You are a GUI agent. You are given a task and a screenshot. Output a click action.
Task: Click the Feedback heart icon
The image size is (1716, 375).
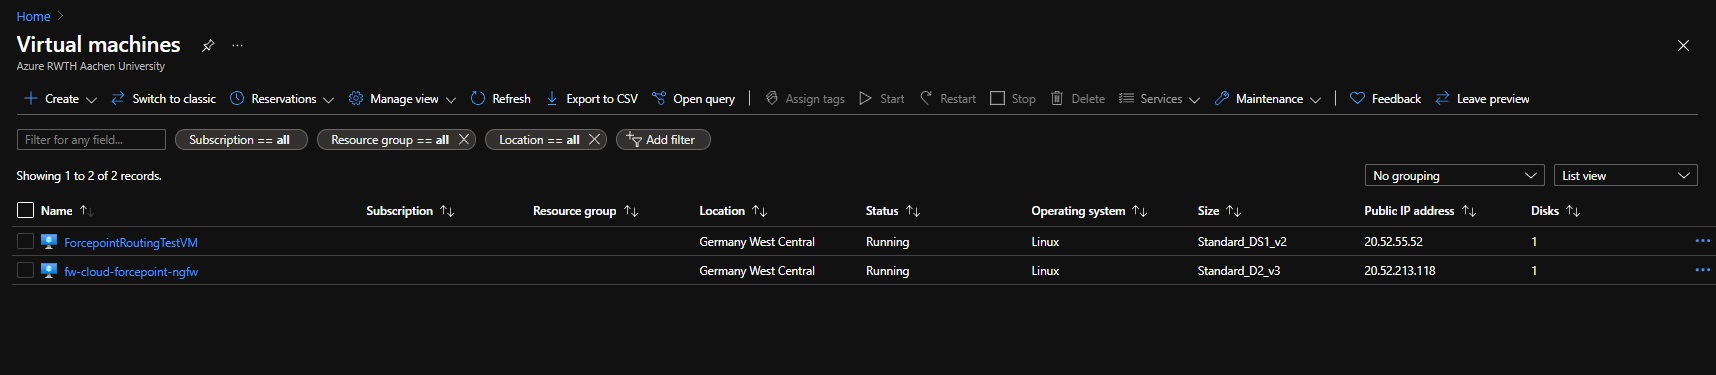[x=1357, y=98]
